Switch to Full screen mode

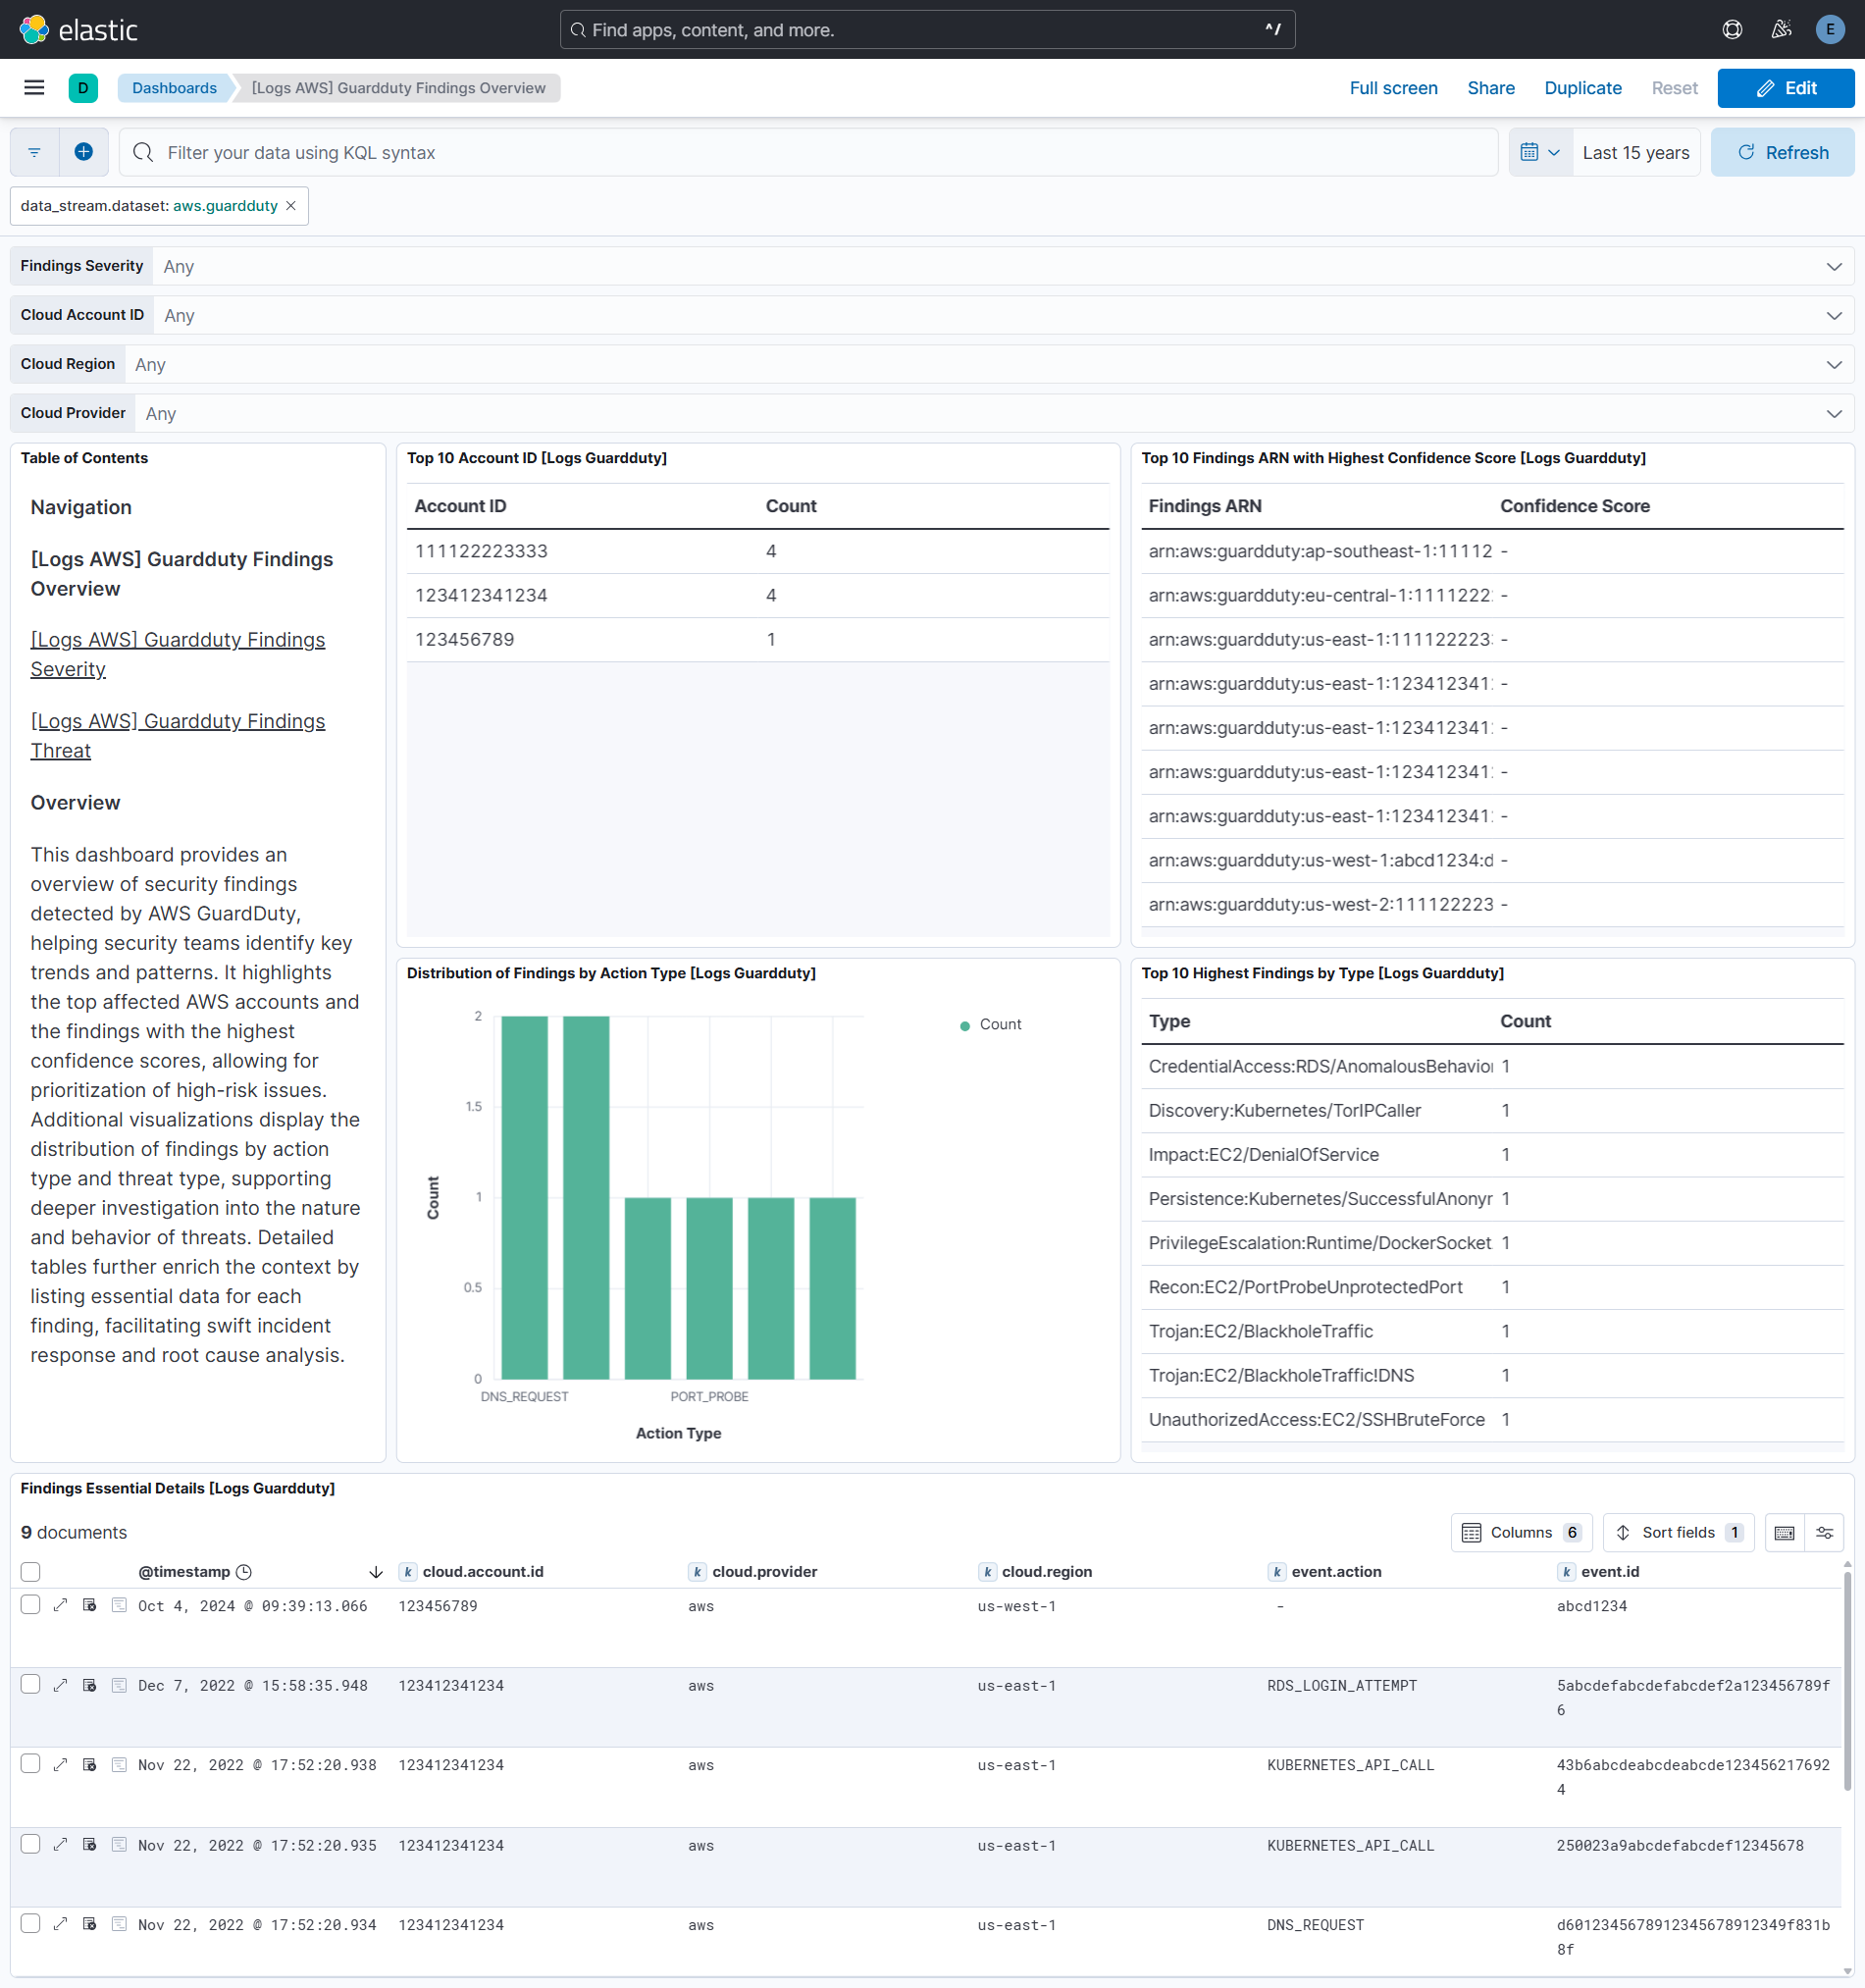(x=1393, y=88)
